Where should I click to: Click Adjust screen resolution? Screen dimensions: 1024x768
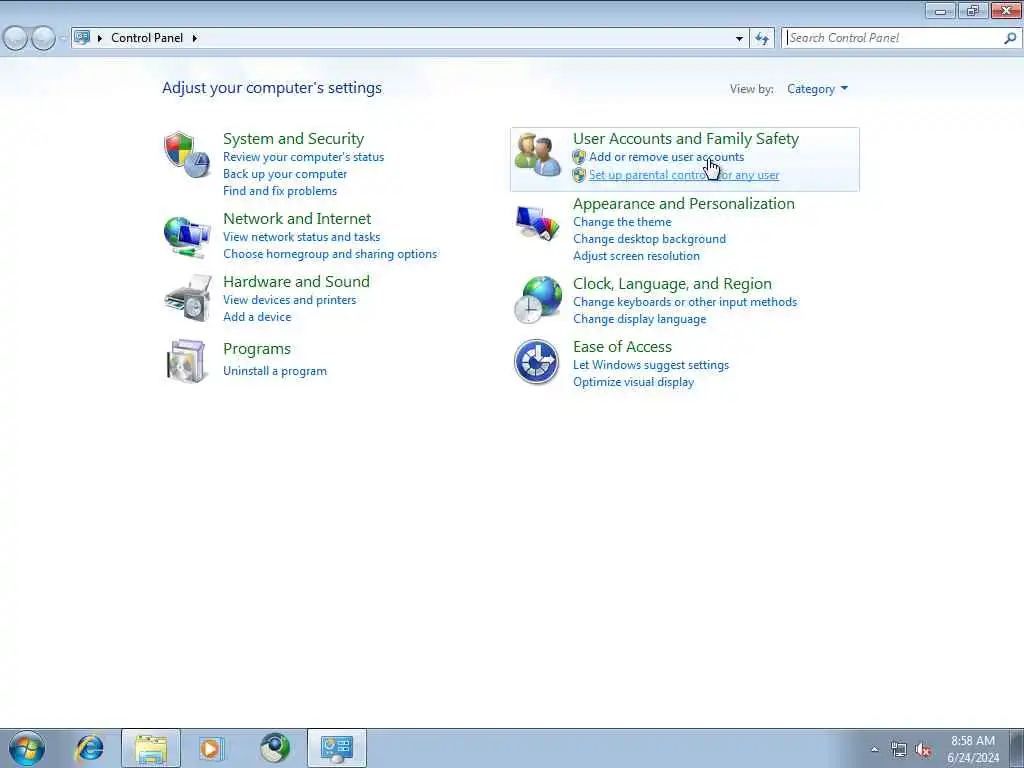[x=636, y=256]
